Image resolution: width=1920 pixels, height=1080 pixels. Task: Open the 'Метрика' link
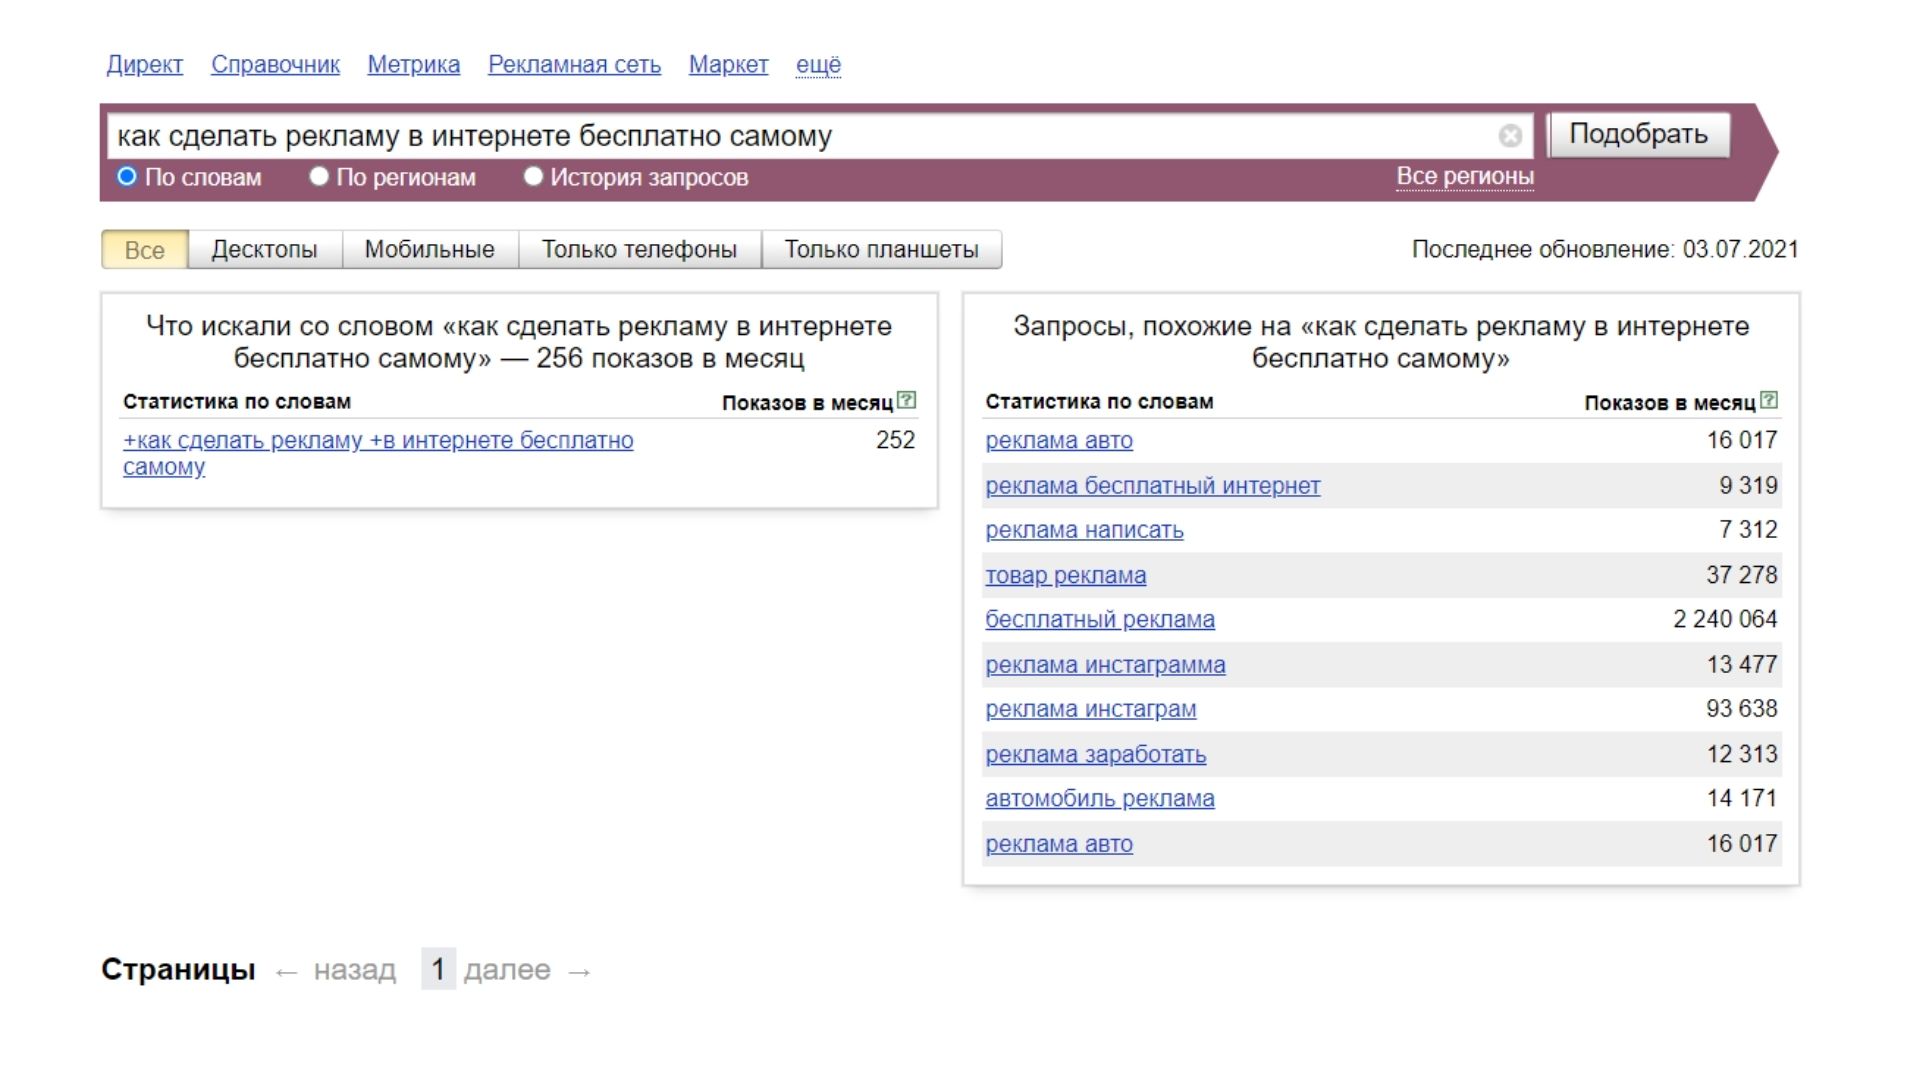414,65
